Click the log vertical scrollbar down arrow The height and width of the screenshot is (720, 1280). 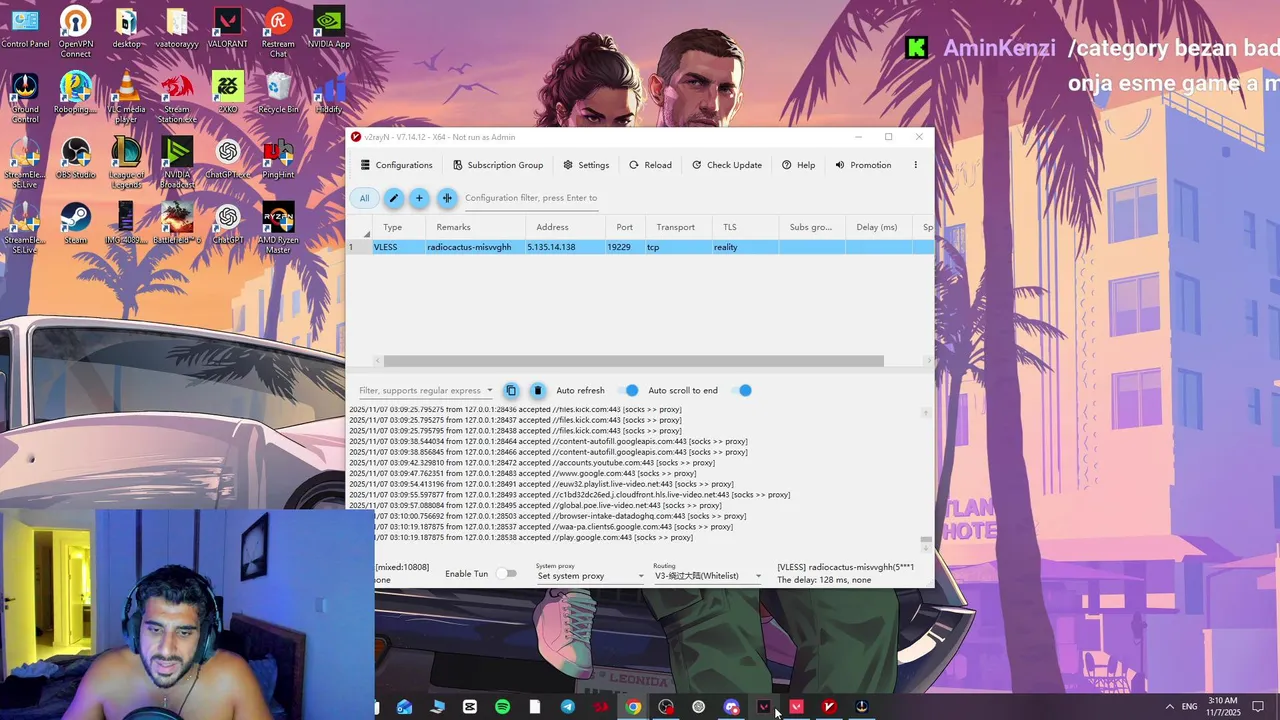(x=926, y=548)
